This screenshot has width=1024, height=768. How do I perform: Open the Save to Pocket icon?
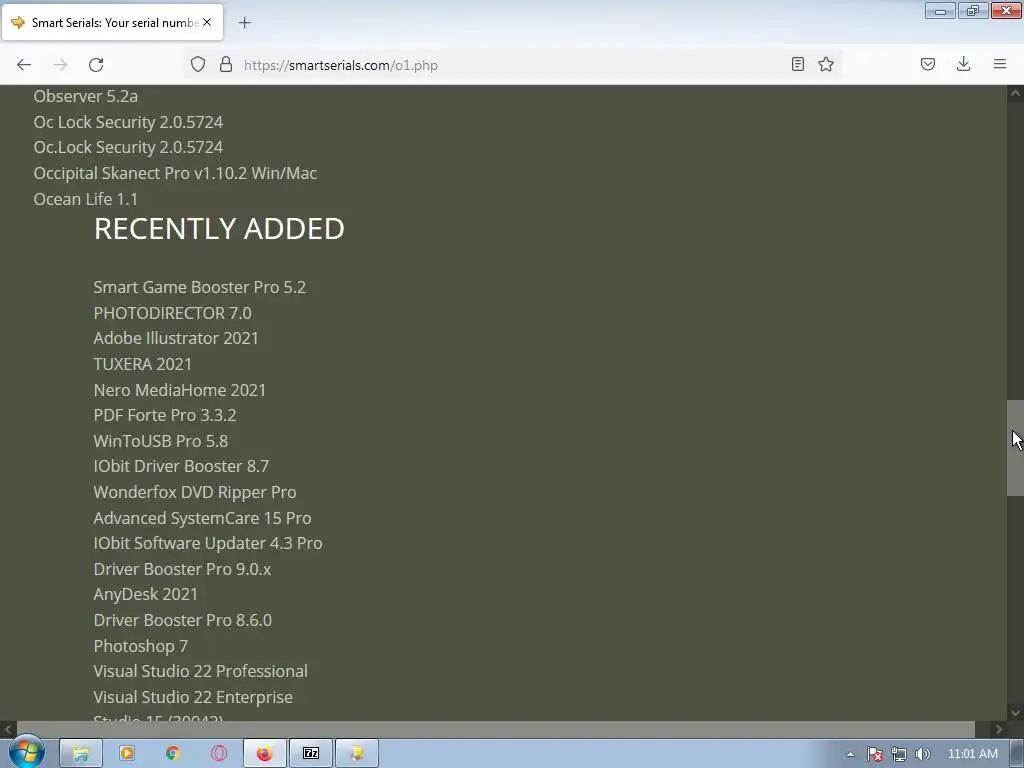[928, 64]
